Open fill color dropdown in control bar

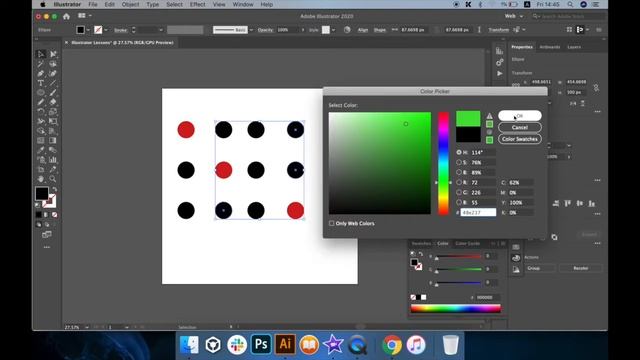point(88,30)
